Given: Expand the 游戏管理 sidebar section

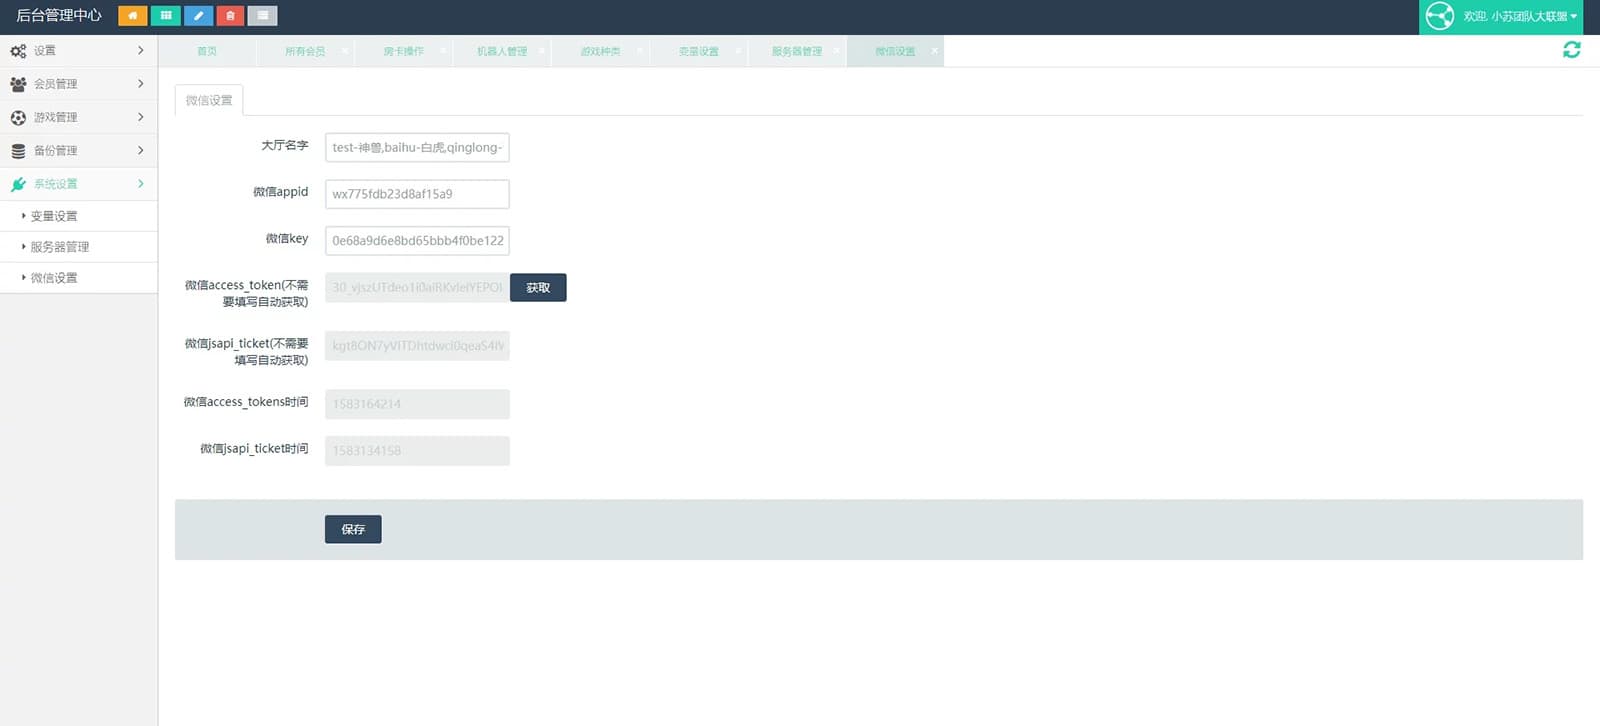Looking at the screenshot, I should 78,117.
